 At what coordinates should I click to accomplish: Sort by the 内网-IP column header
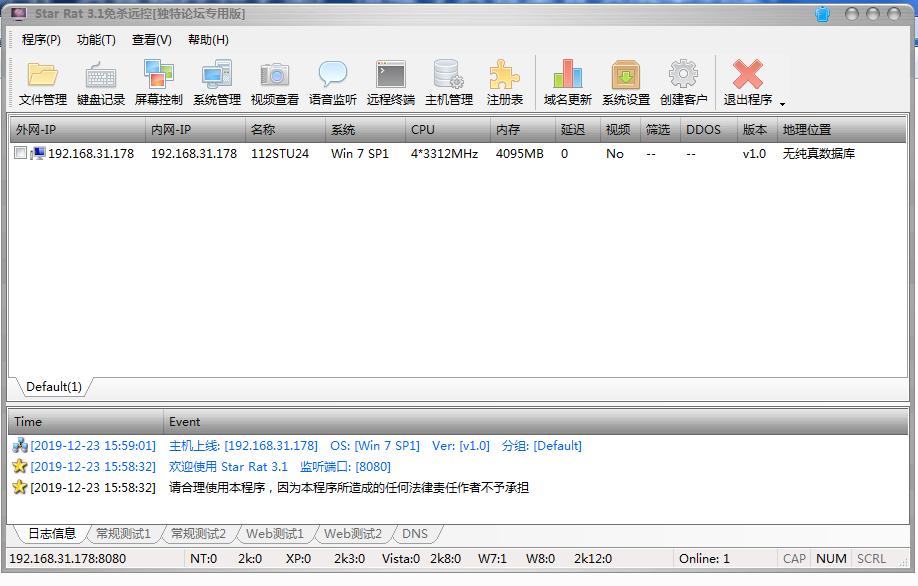(x=196, y=129)
